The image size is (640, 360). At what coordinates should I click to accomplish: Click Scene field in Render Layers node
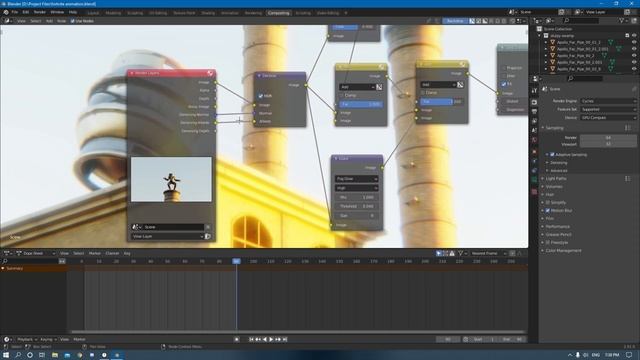(173, 227)
